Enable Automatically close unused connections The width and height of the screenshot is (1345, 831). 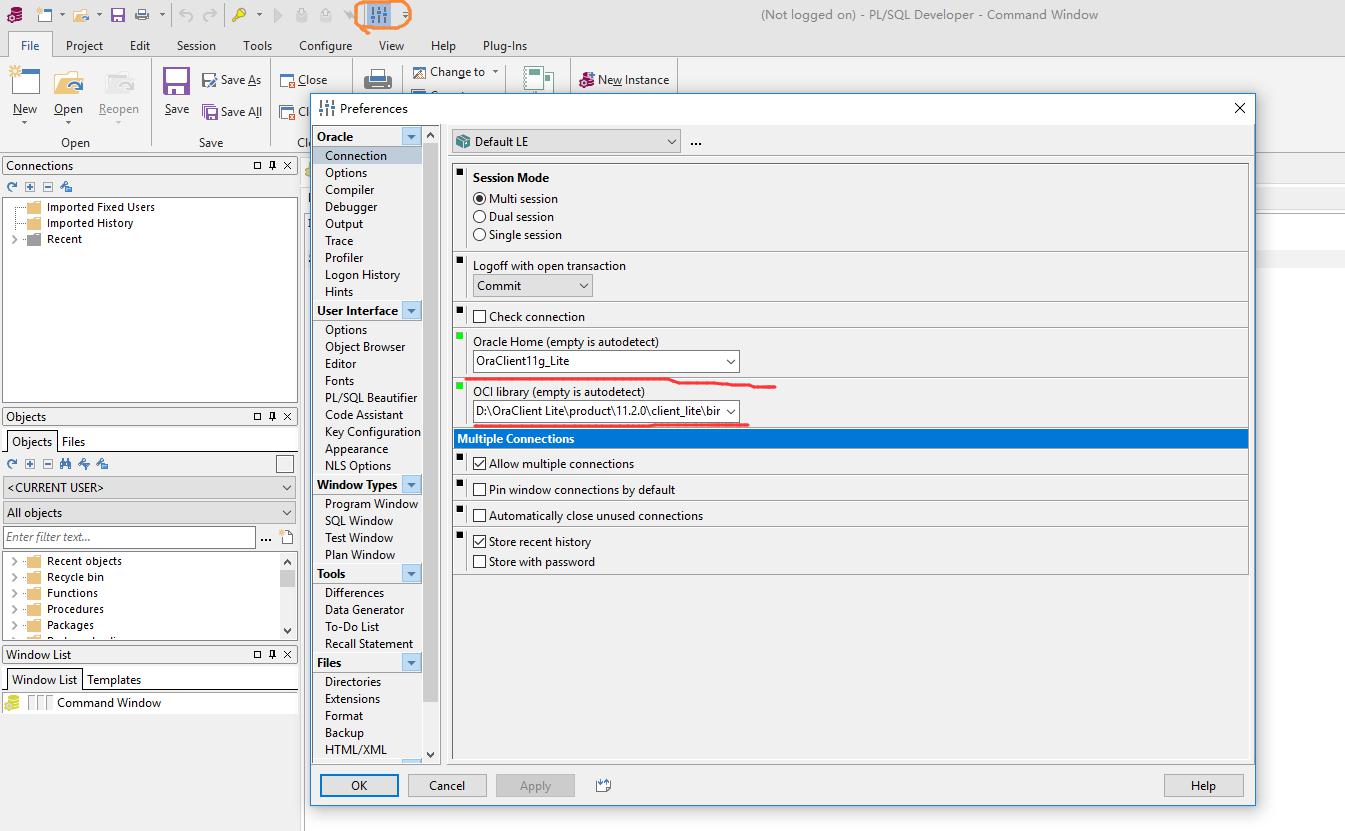click(480, 516)
